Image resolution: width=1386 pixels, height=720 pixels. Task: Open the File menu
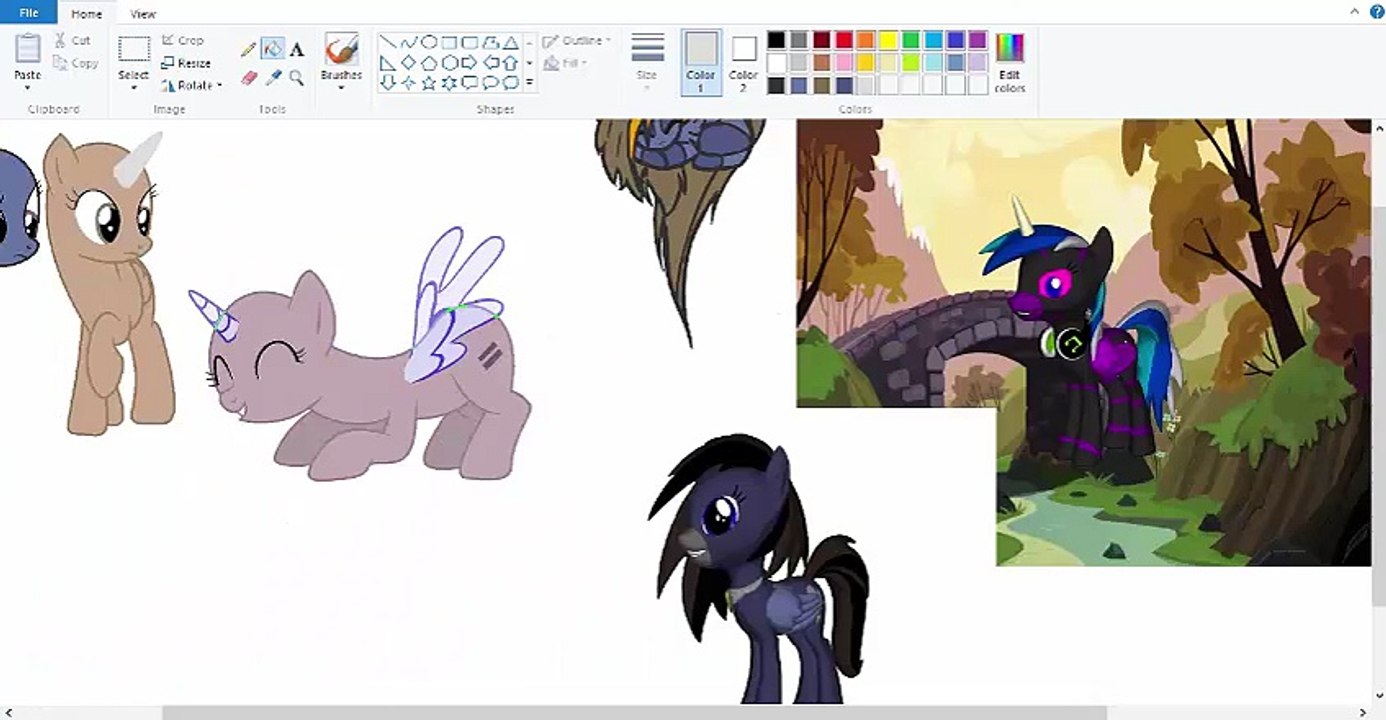[28, 13]
